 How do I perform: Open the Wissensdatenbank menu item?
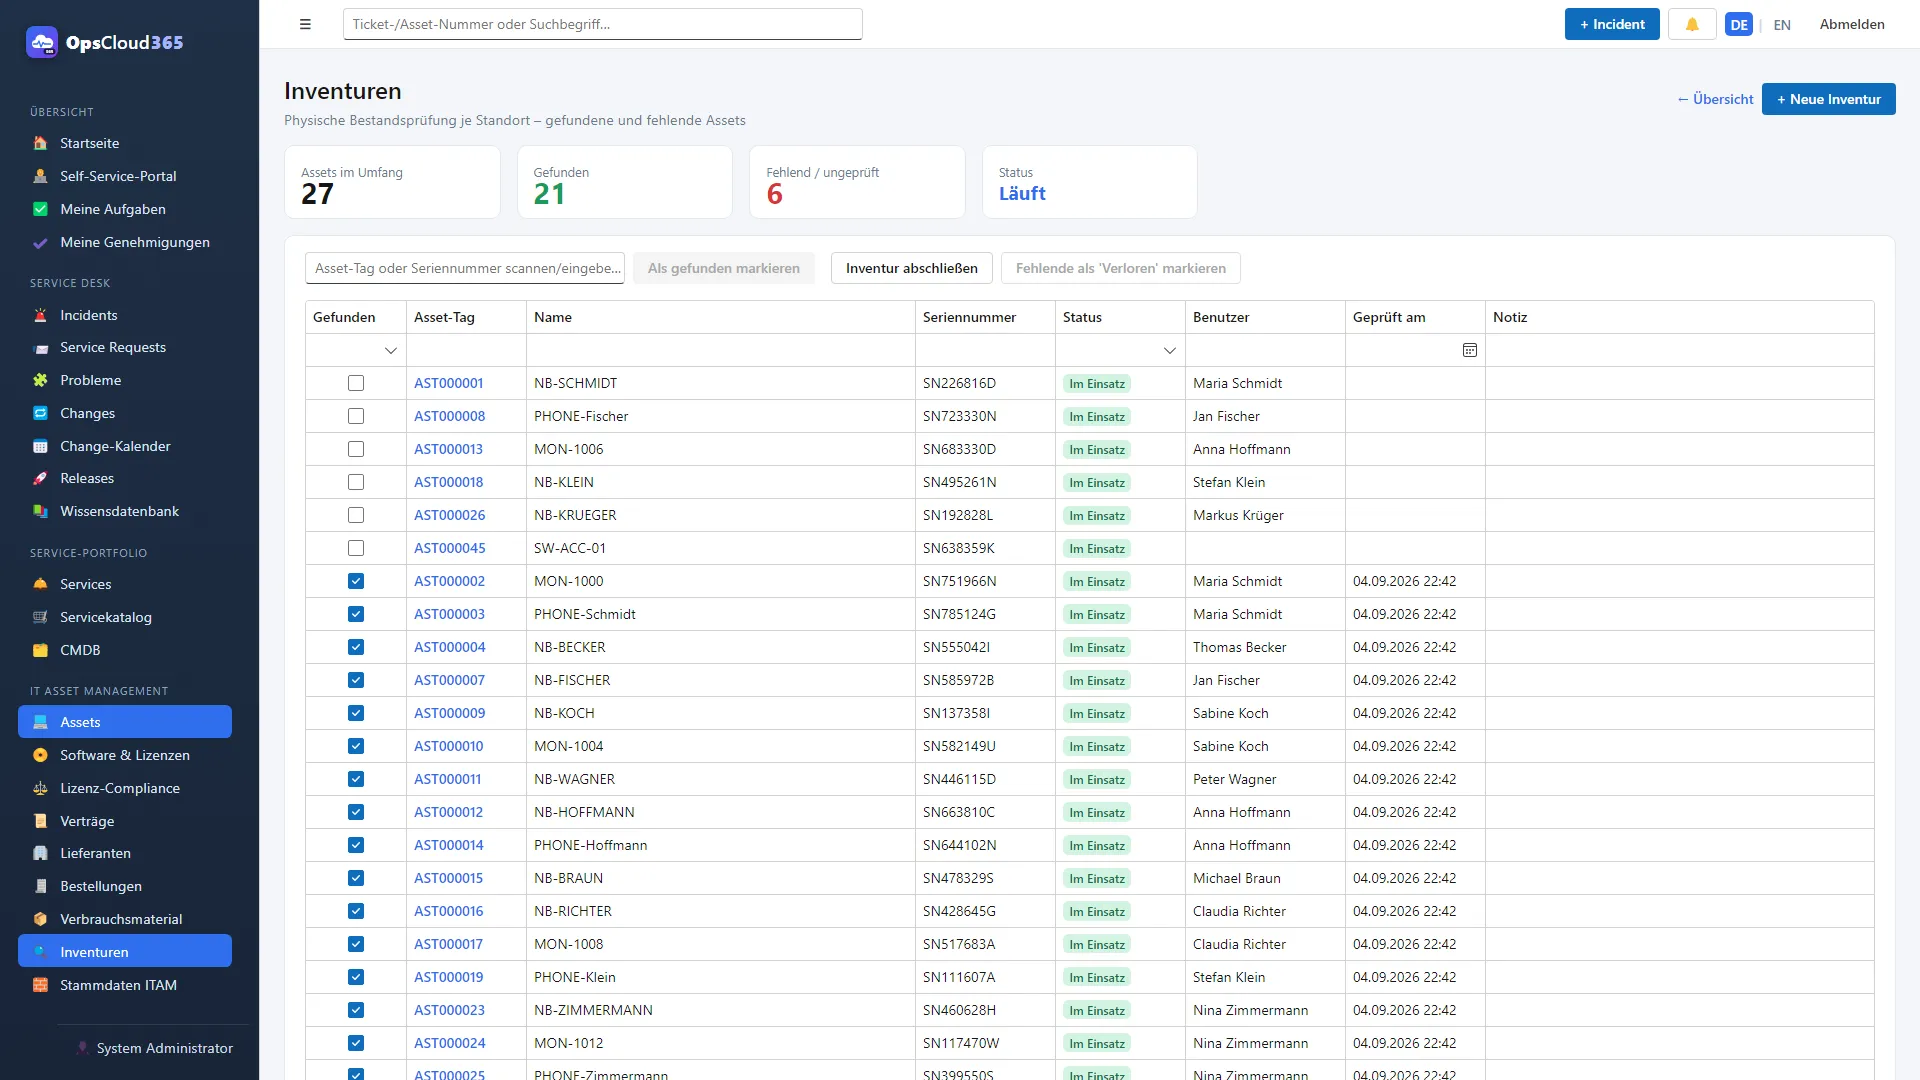[x=125, y=511]
